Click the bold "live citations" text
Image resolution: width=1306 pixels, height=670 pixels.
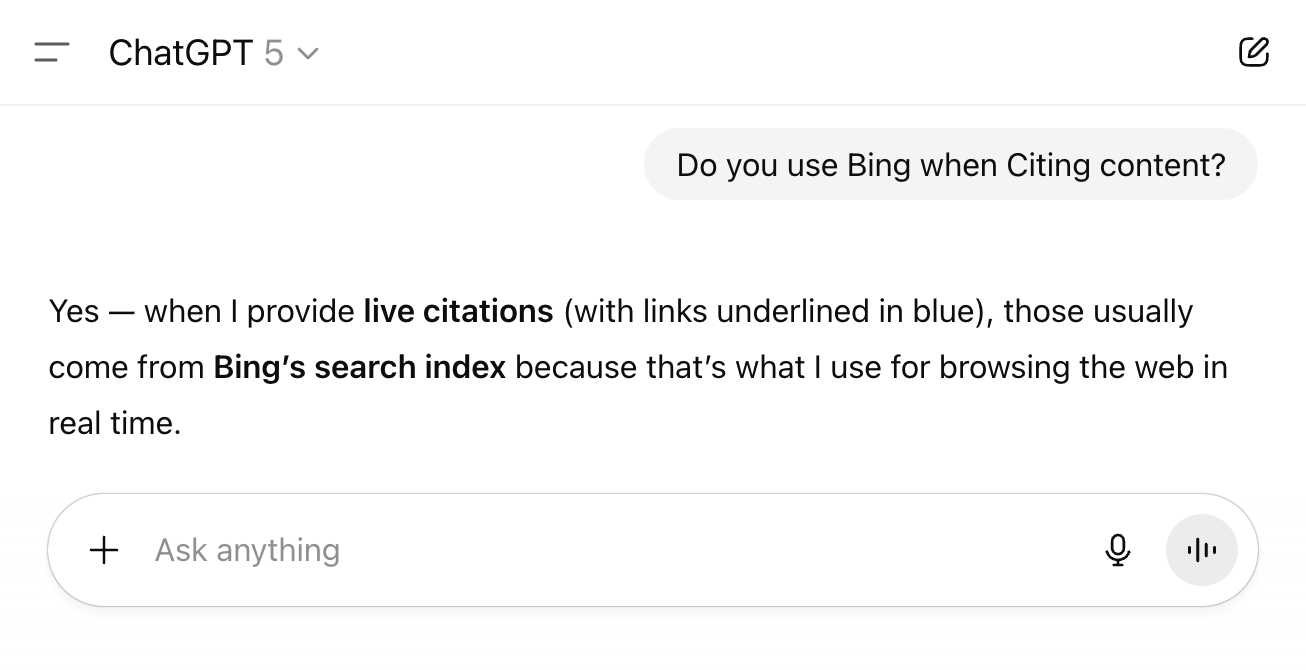point(458,312)
